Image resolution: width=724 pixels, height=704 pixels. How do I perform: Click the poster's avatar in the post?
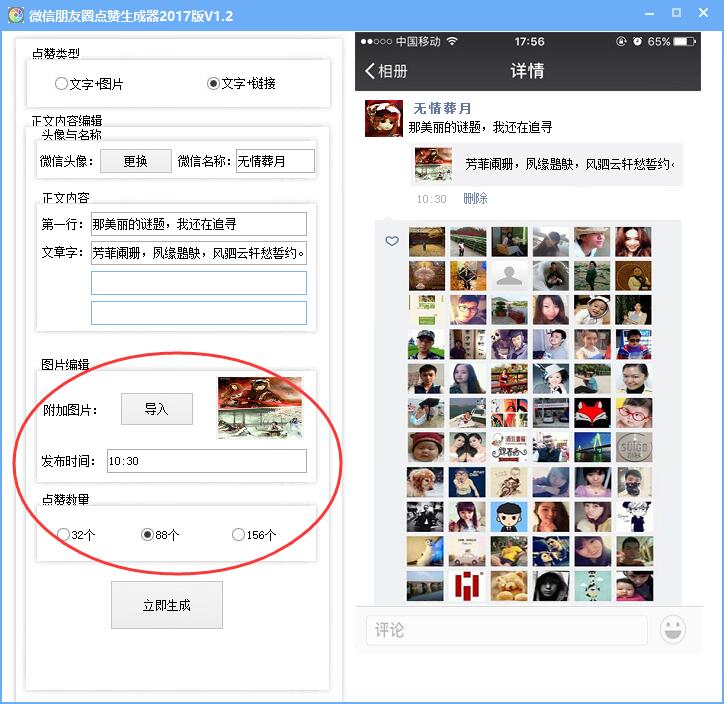(x=384, y=118)
